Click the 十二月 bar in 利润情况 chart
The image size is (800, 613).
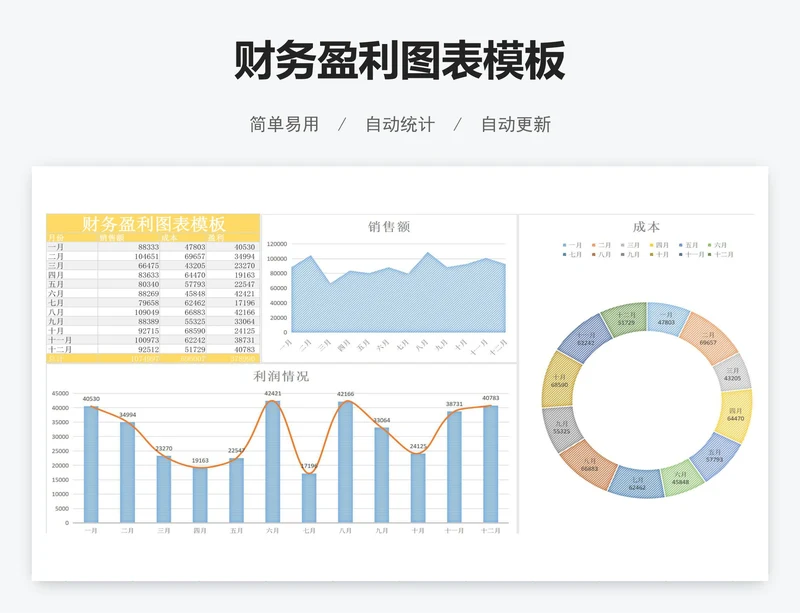point(491,464)
